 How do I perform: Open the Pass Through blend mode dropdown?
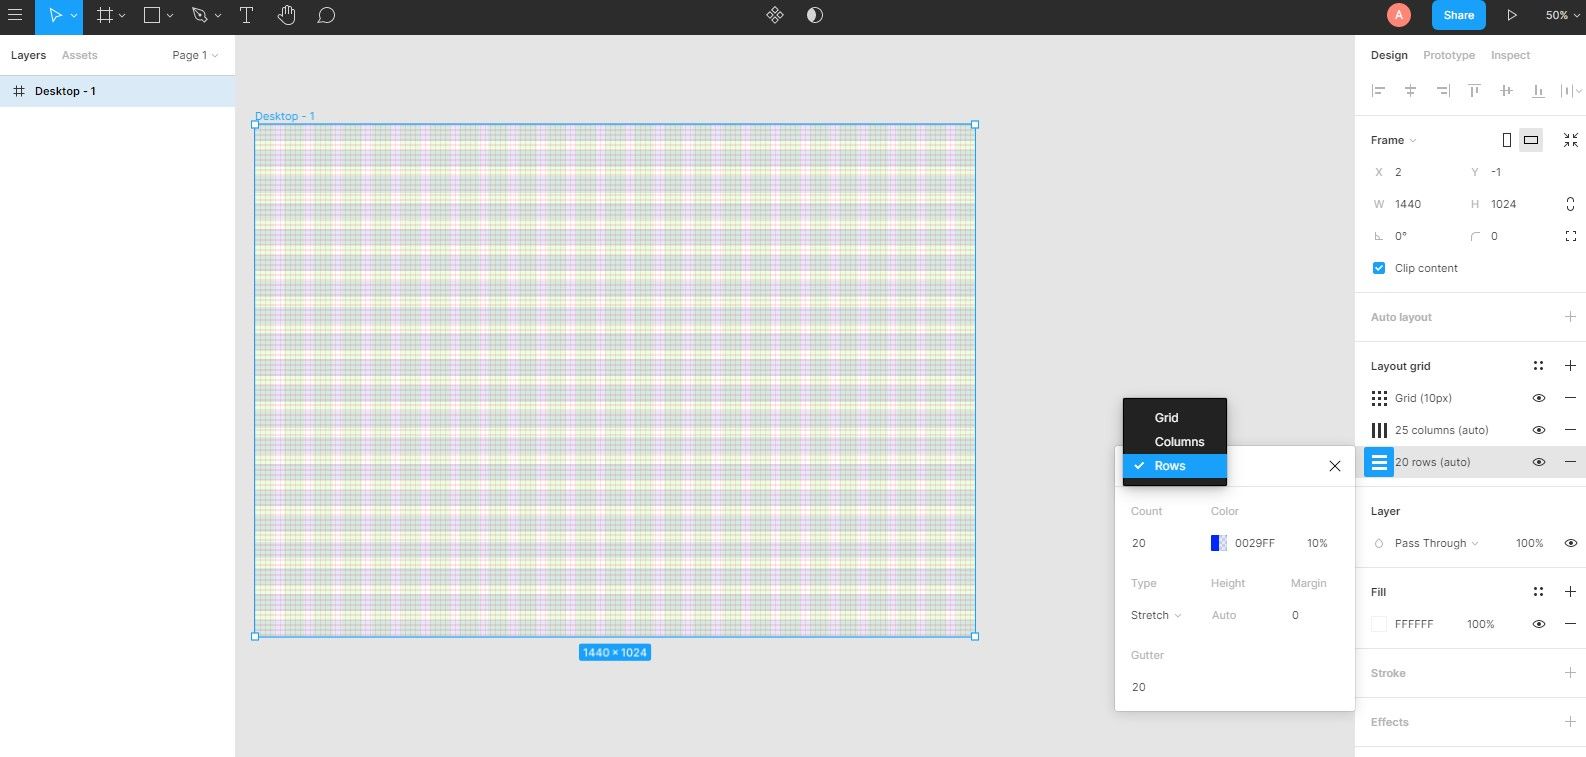click(1436, 543)
